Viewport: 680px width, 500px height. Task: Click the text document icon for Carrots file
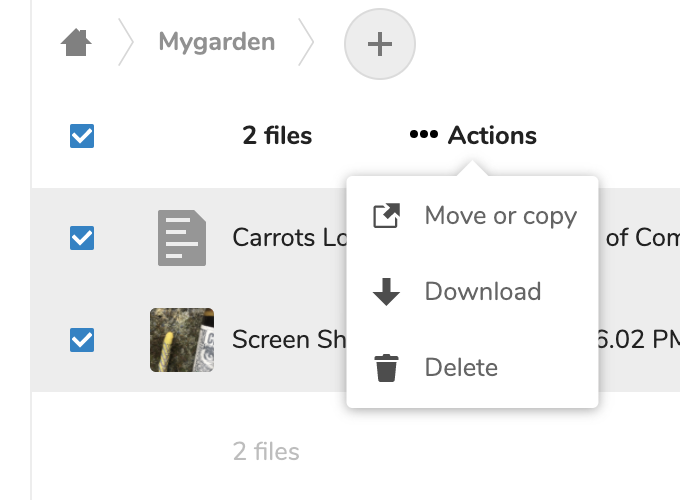[182, 238]
